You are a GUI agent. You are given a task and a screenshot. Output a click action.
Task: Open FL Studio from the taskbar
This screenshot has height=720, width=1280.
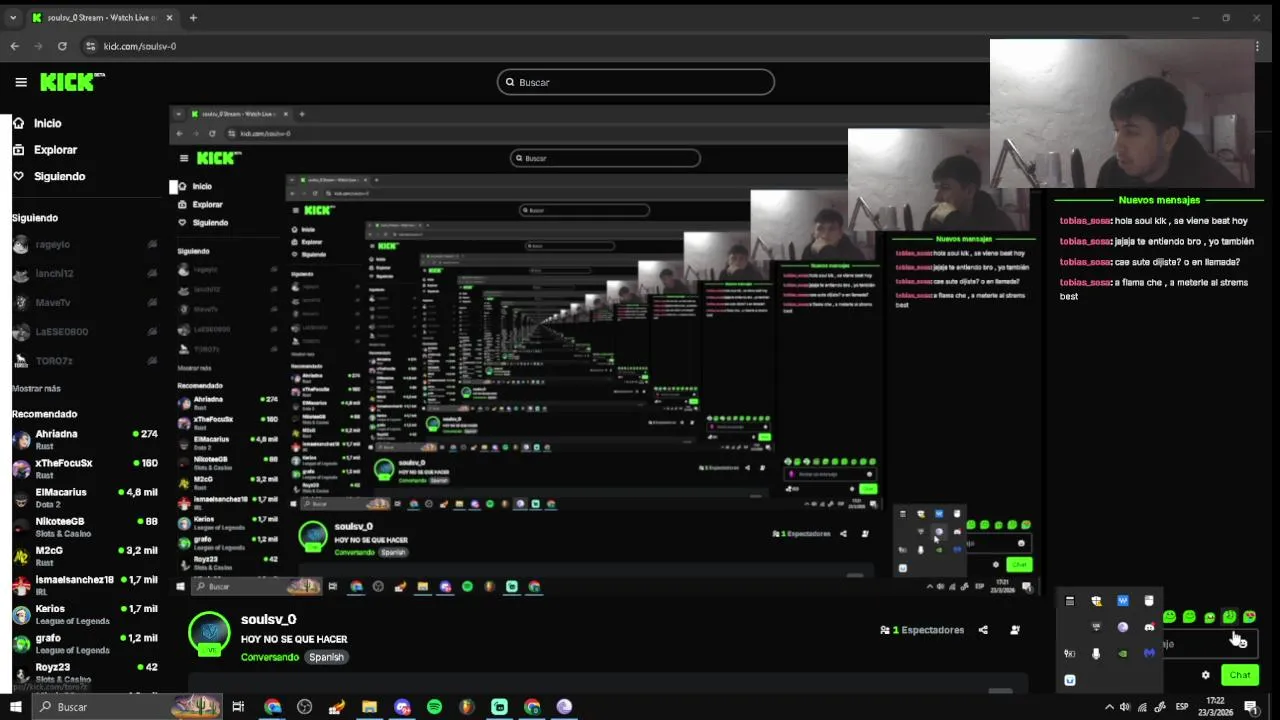click(x=467, y=707)
